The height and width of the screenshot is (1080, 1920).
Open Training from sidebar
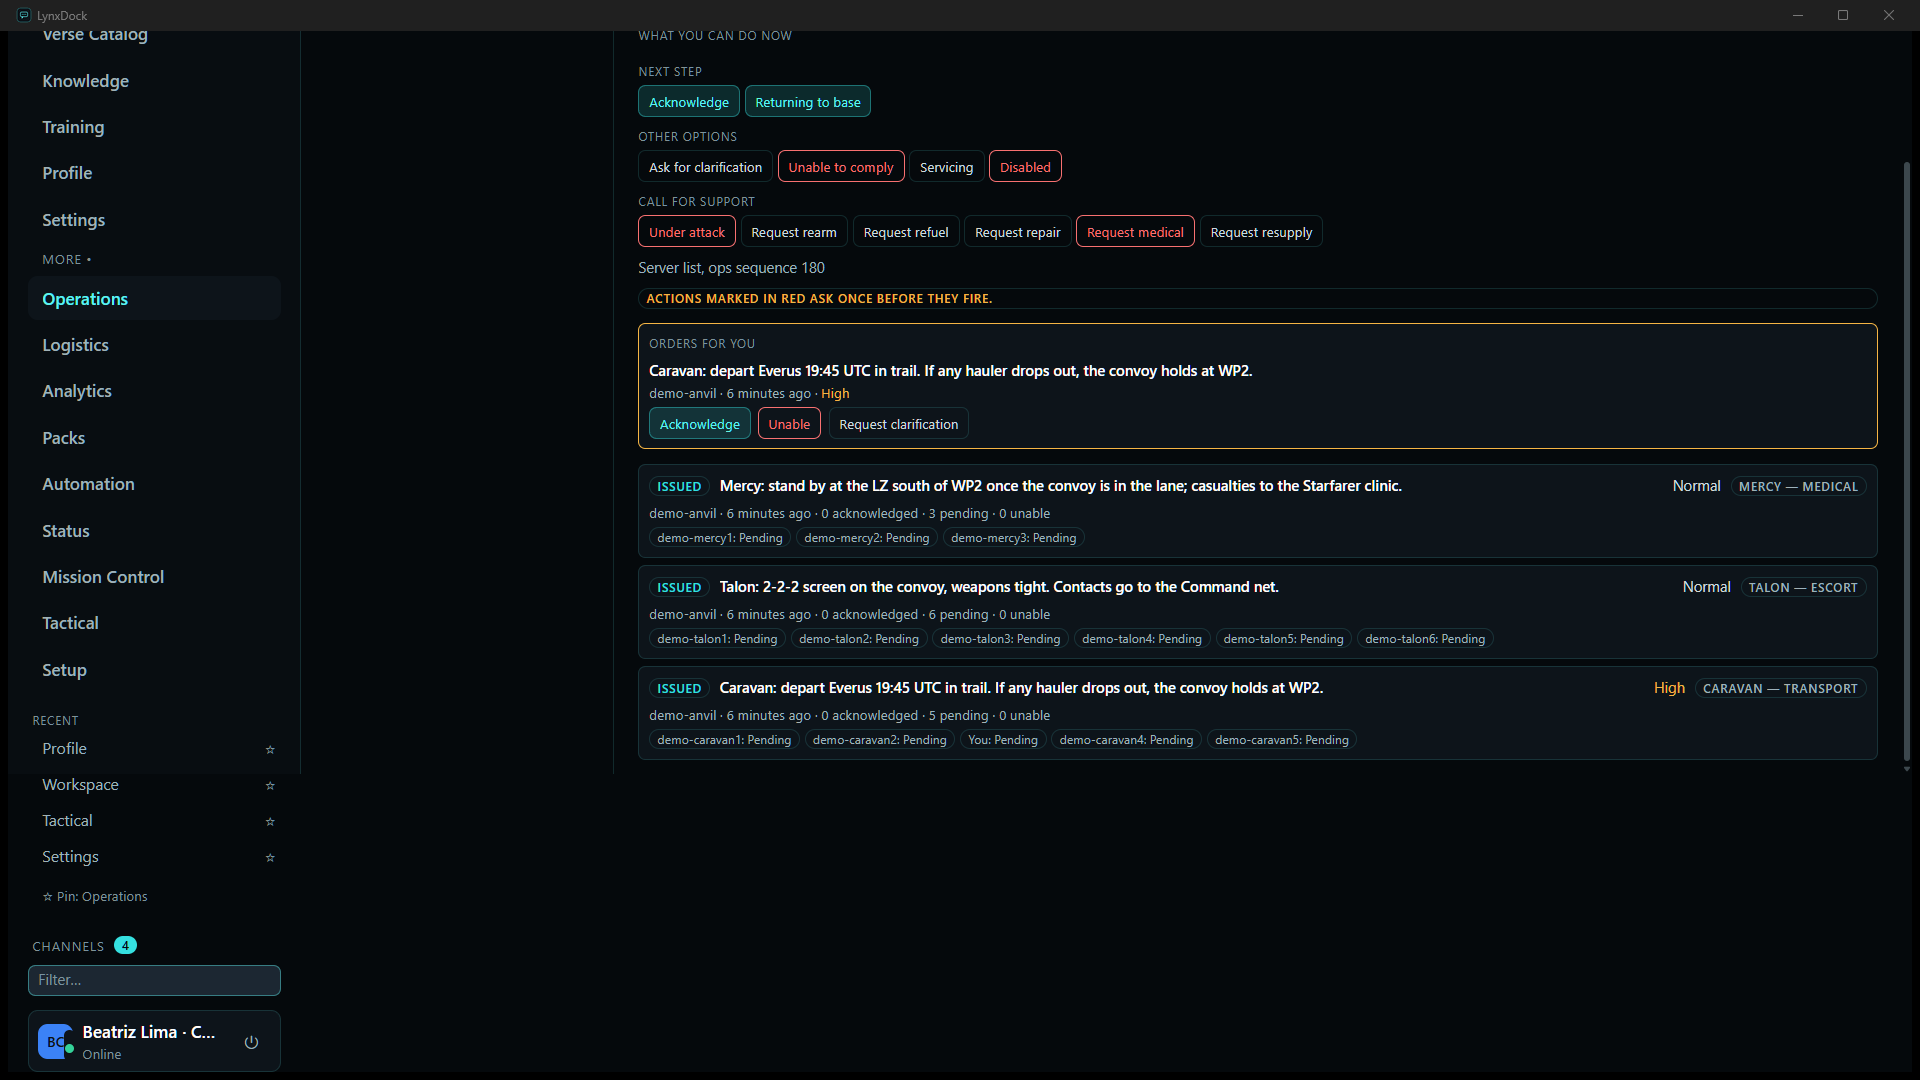(x=154, y=127)
